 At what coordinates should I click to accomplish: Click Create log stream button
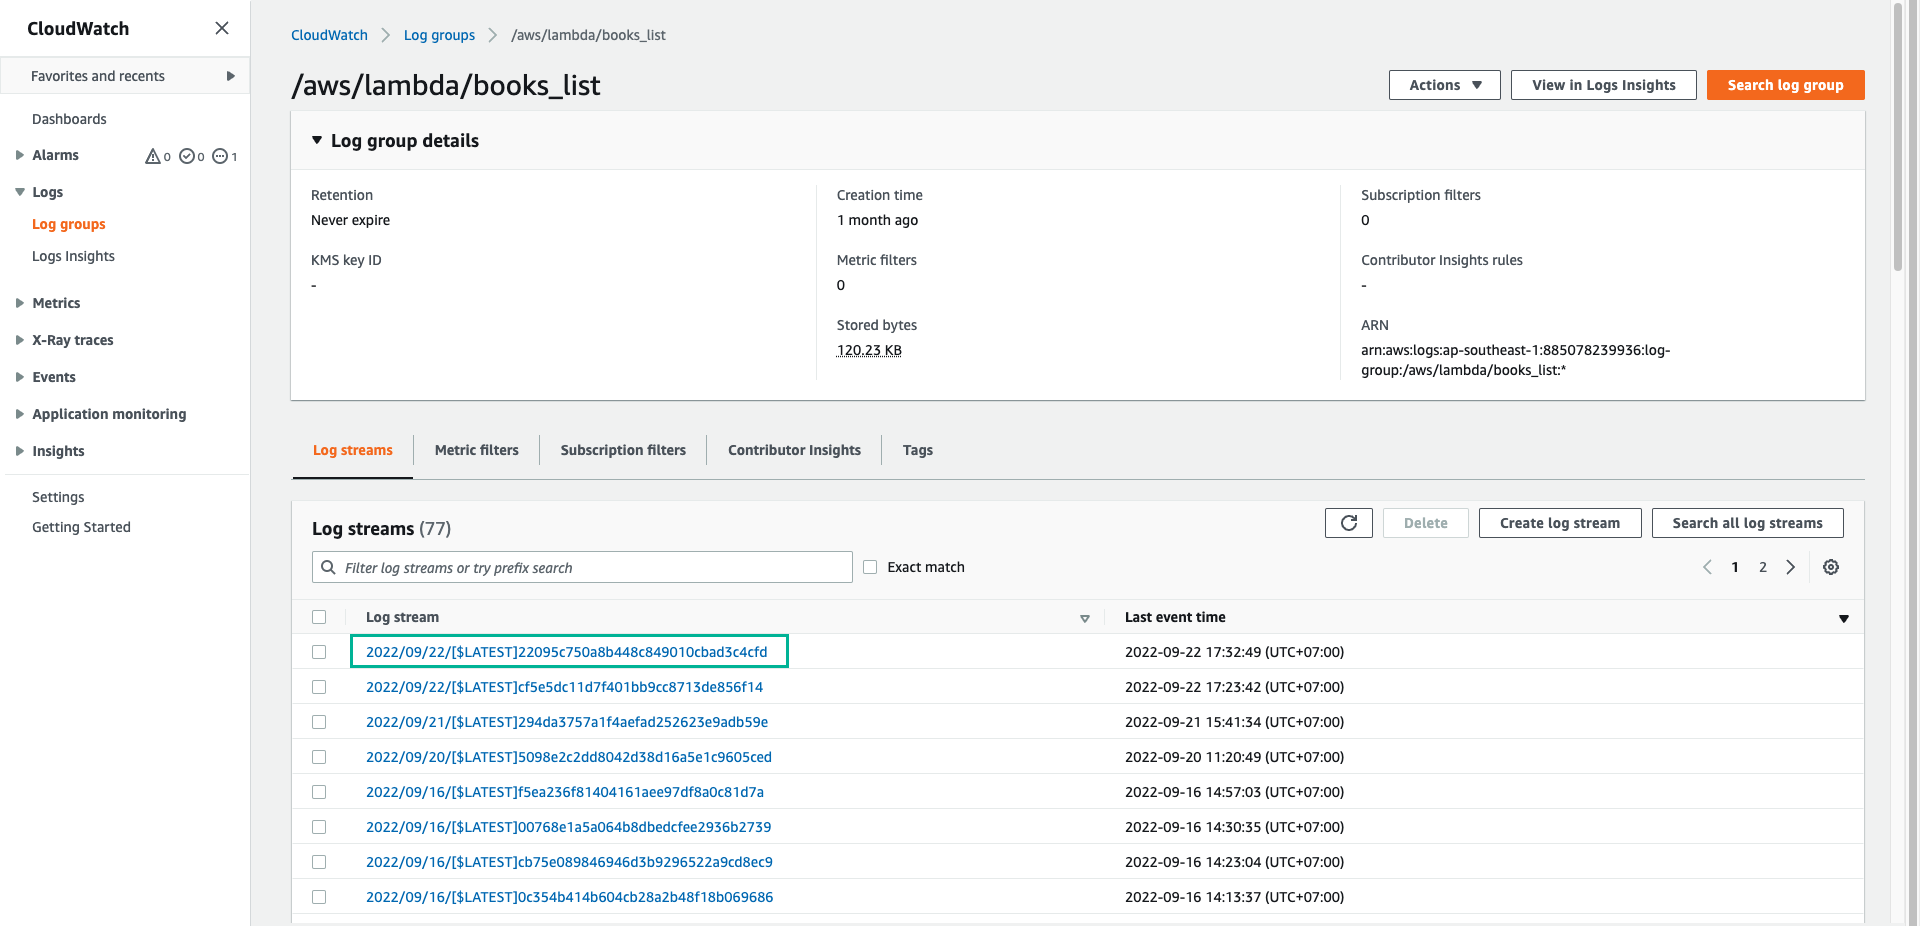[x=1559, y=523]
